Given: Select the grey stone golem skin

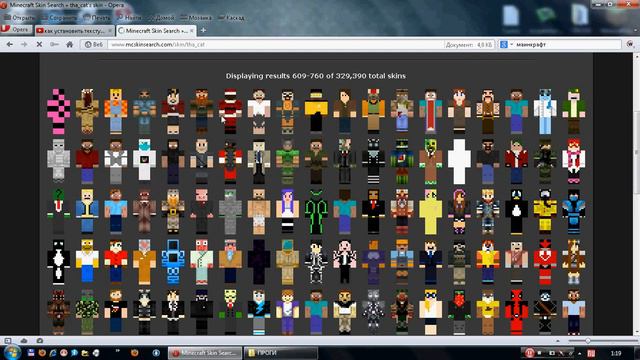Looking at the screenshot, I should [58, 162].
